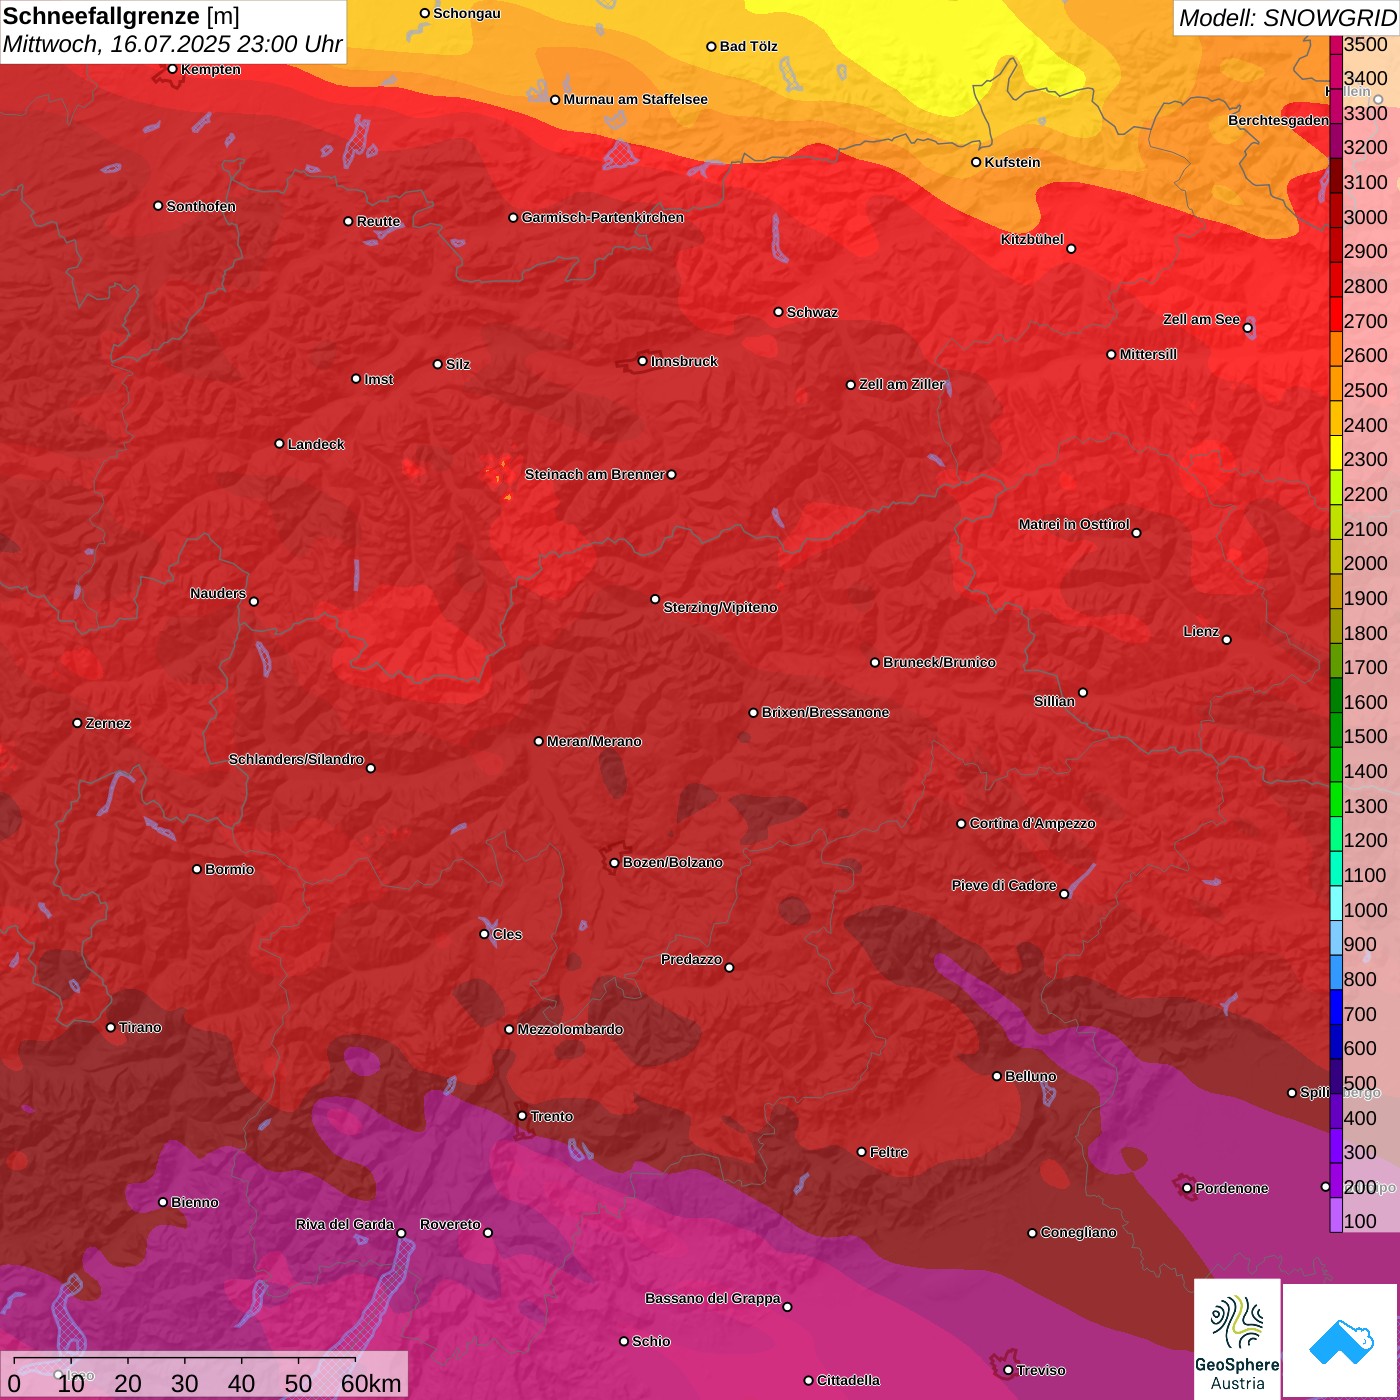The width and height of the screenshot is (1400, 1400).
Task: Click the Meran/Merano label
Action: (x=594, y=741)
